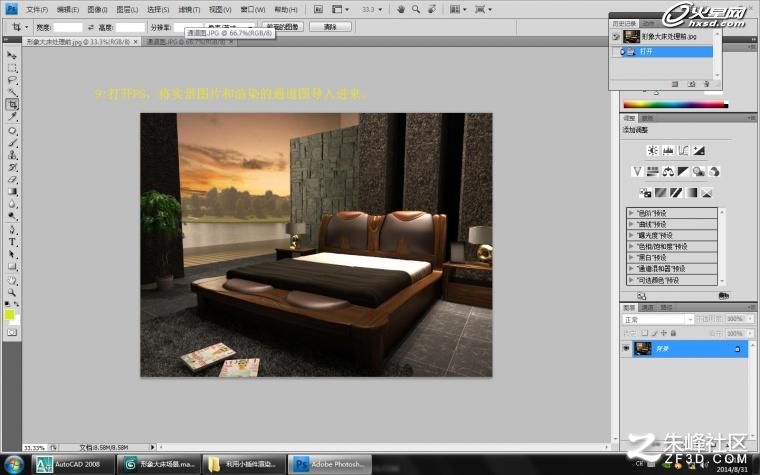The width and height of the screenshot is (760, 475).
Task: Add a Brightness/Contrast adjustment
Action: pyautogui.click(x=652, y=150)
